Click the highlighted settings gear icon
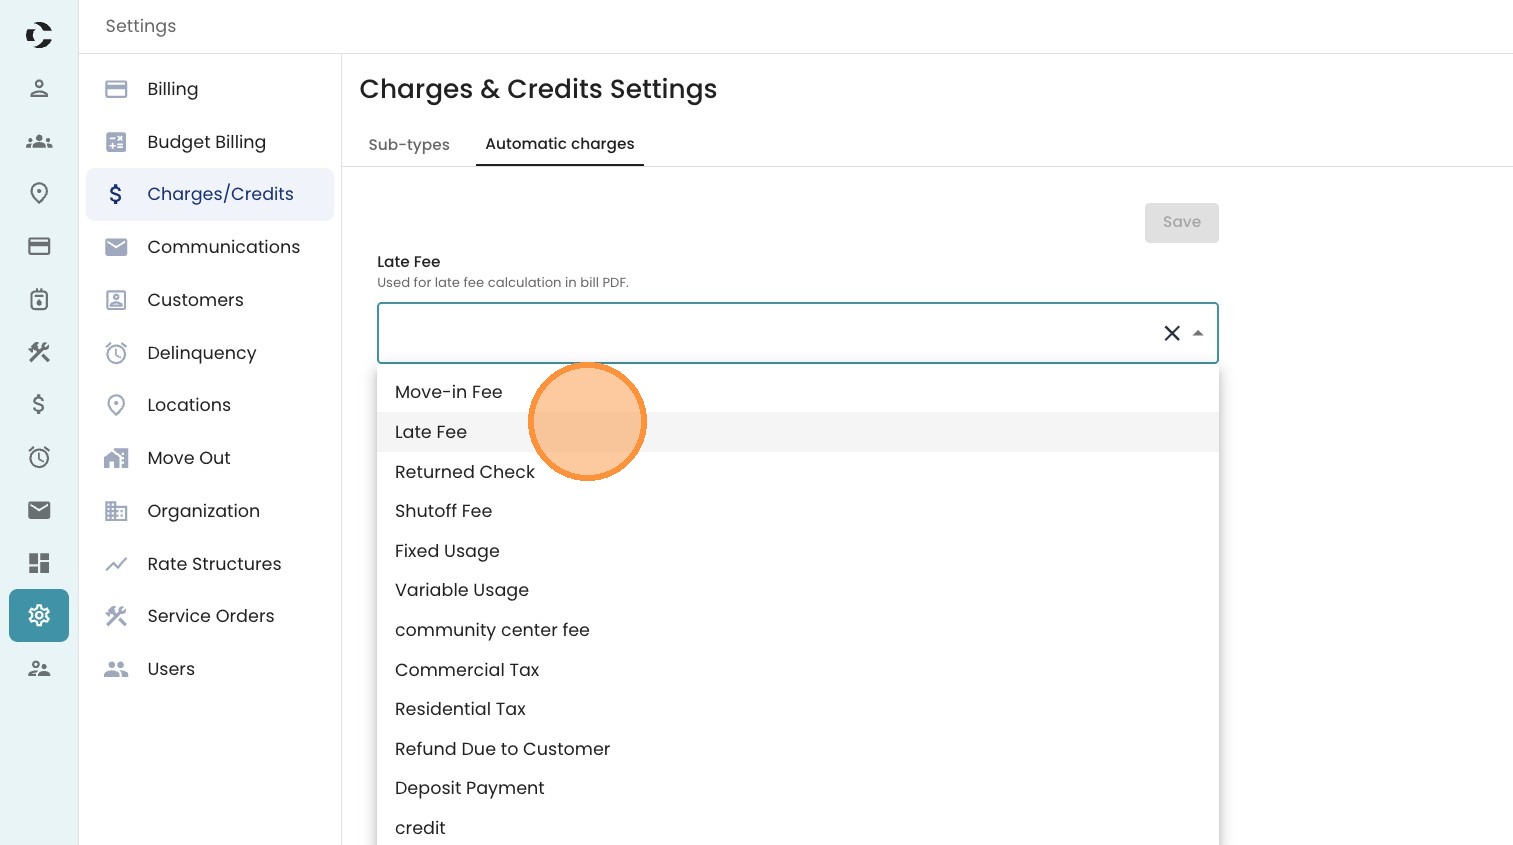The height and width of the screenshot is (845, 1513). point(39,615)
